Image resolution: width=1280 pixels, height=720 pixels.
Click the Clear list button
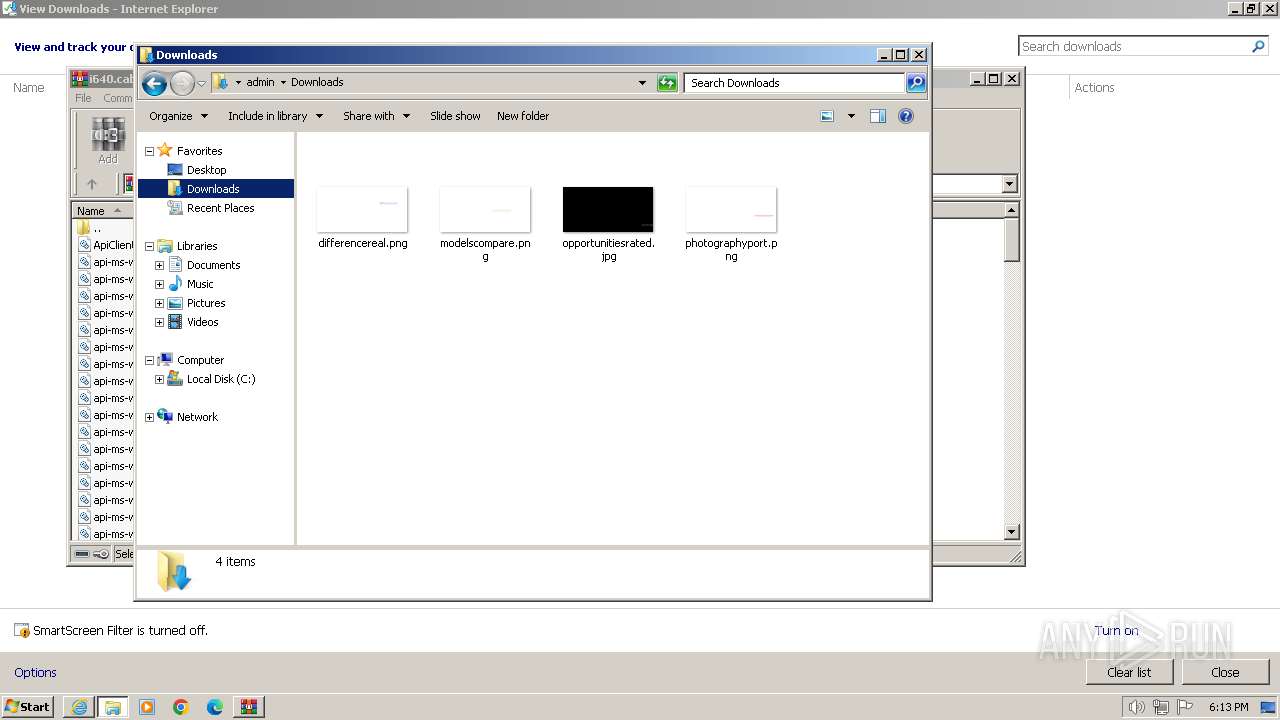point(1129,672)
